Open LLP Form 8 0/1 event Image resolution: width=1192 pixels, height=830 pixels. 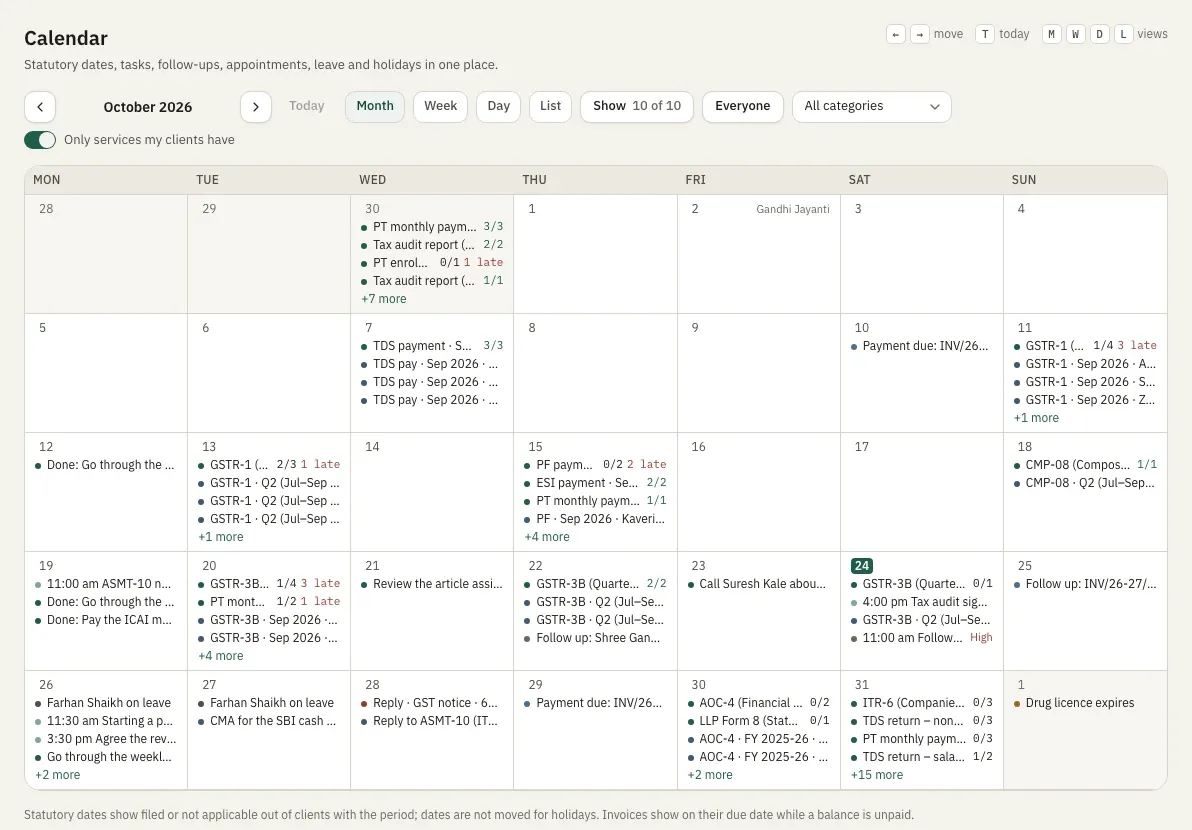click(x=758, y=721)
